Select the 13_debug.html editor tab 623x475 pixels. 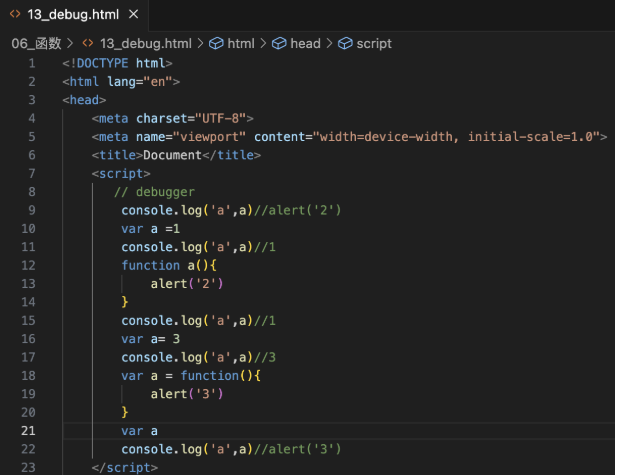(74, 15)
